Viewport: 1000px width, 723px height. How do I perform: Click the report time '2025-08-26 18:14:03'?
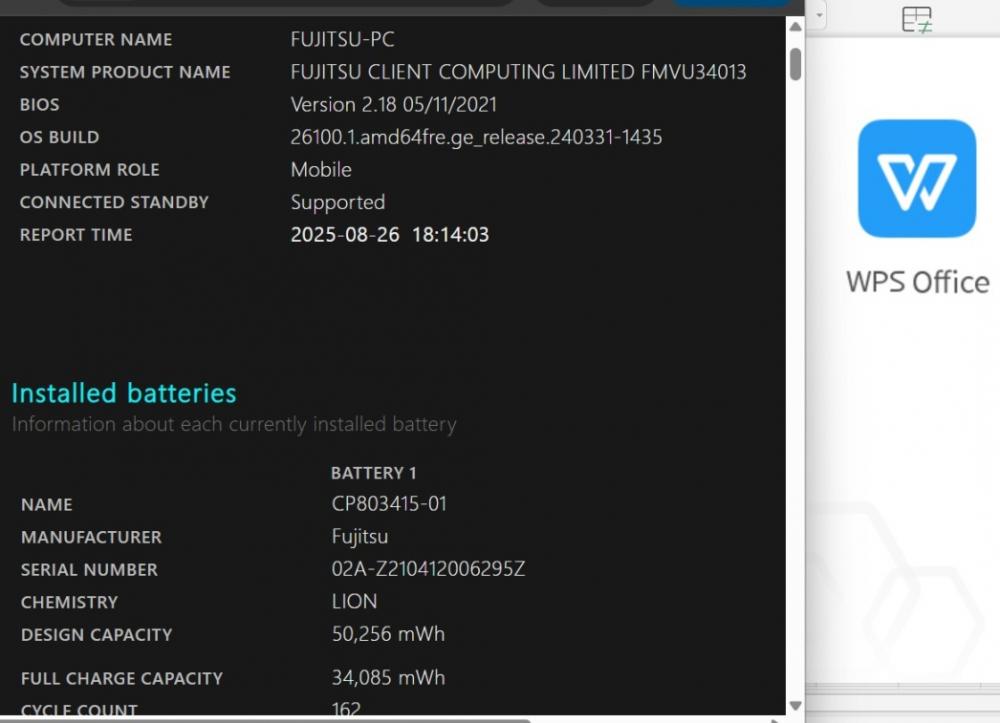click(390, 235)
